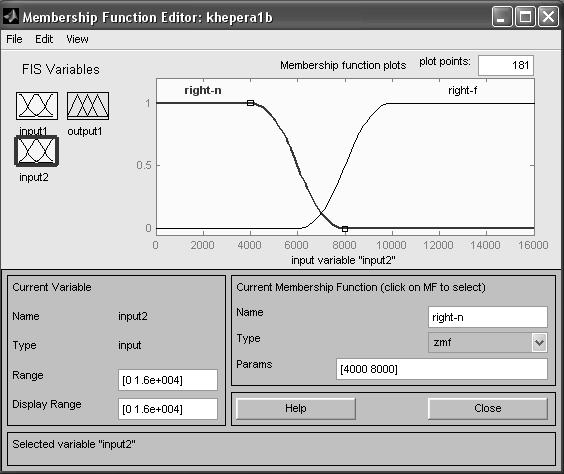Edit the membership function Name field

[488, 317]
